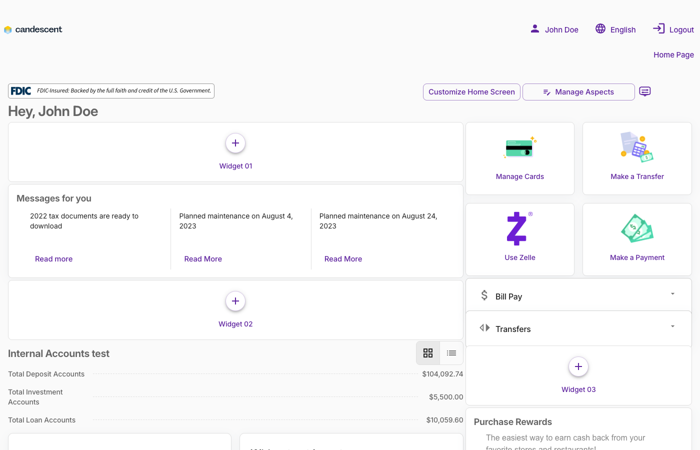The height and width of the screenshot is (450, 700).
Task: Click Planned maintenance on August 24 text
Action: pos(378,221)
